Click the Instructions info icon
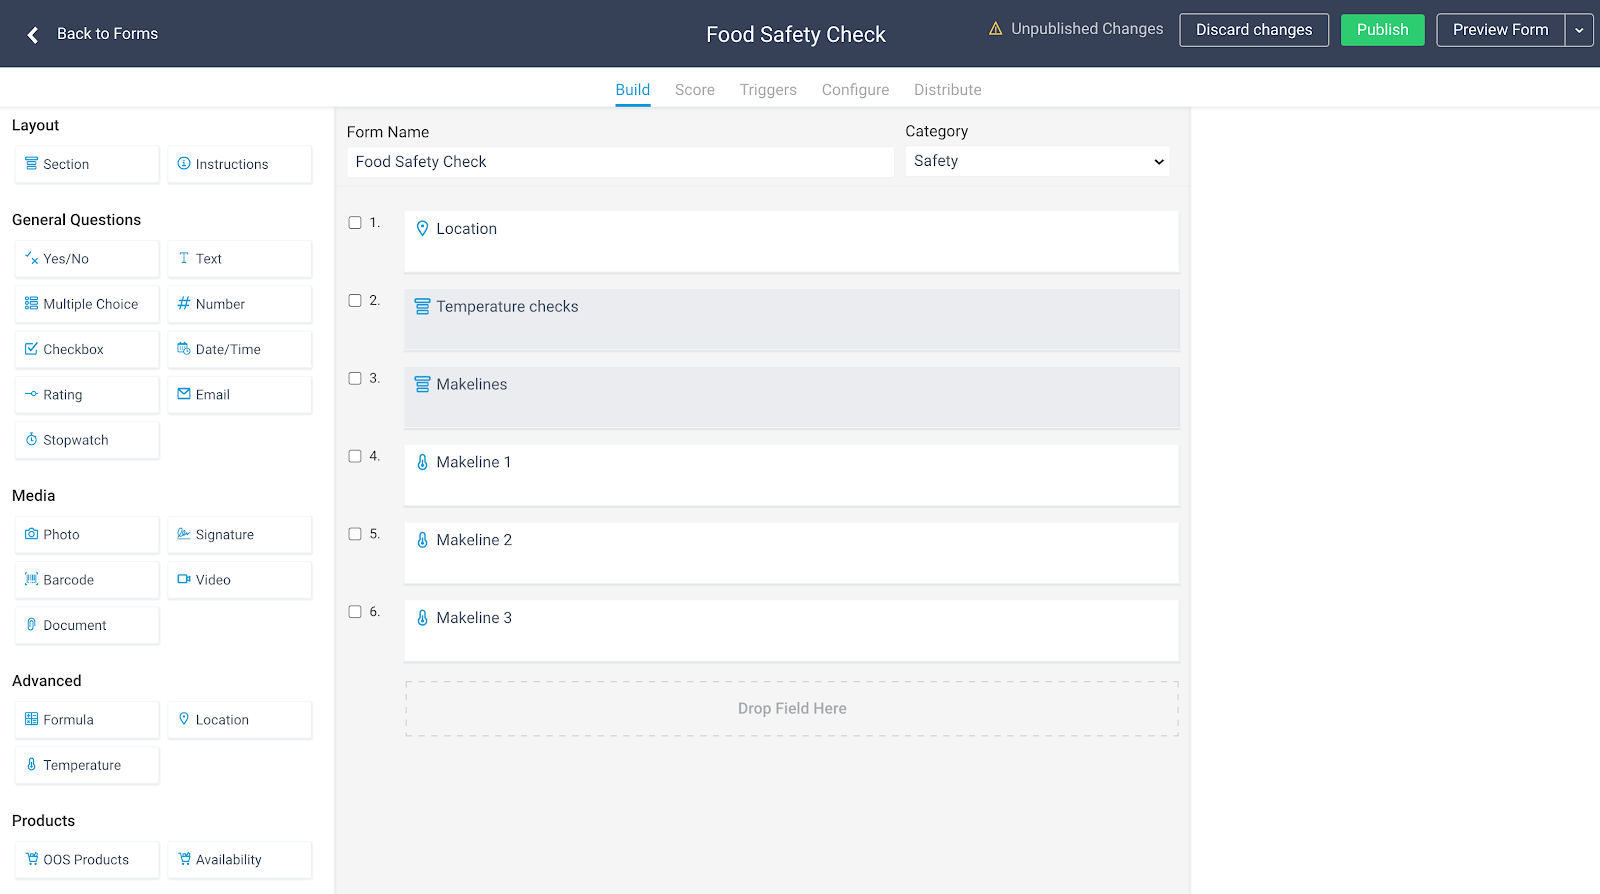 tap(184, 163)
